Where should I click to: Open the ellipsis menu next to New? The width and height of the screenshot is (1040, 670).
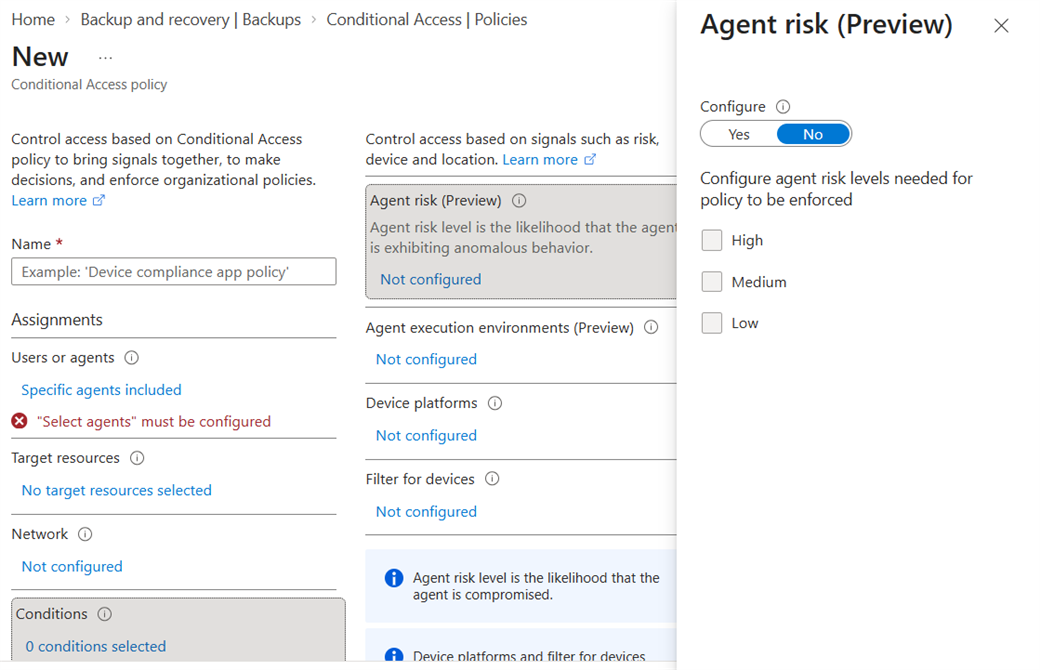pos(105,58)
